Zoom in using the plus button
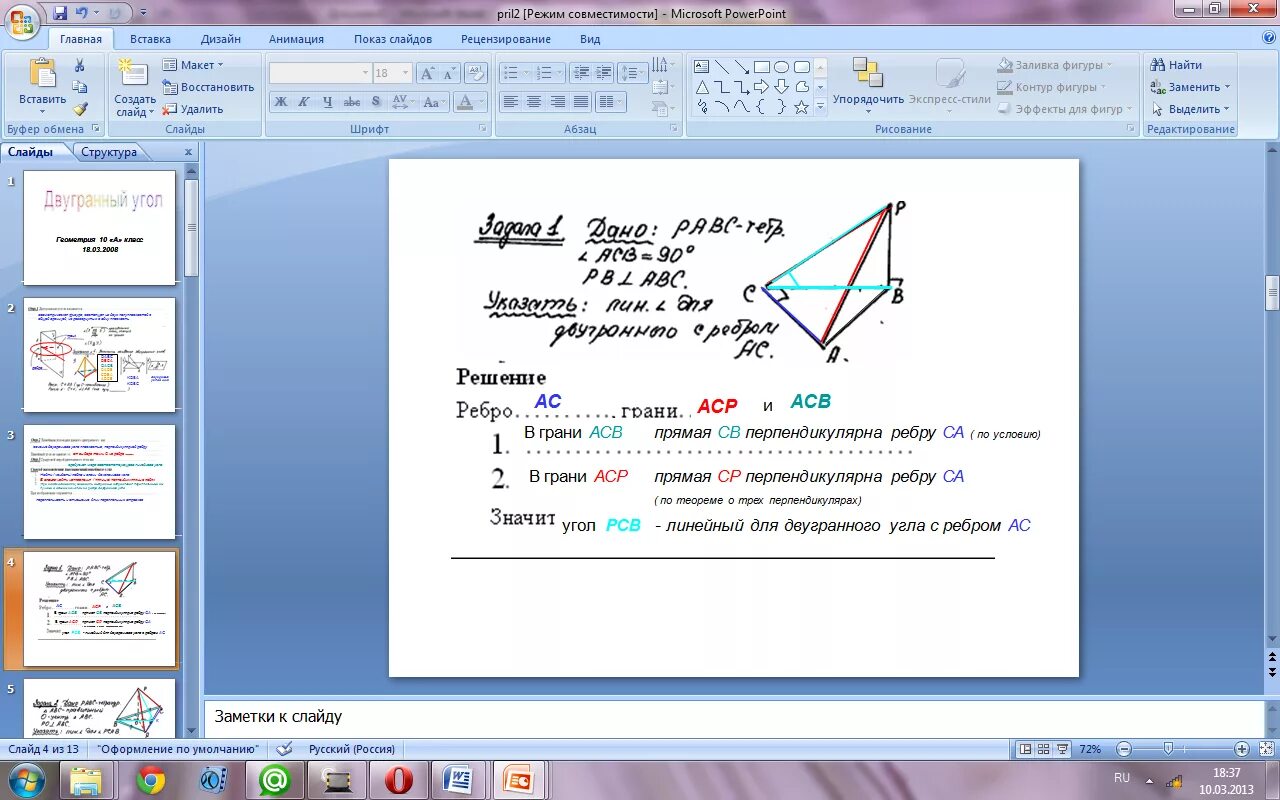Screen dimensions: 1280x800 tap(1242, 749)
